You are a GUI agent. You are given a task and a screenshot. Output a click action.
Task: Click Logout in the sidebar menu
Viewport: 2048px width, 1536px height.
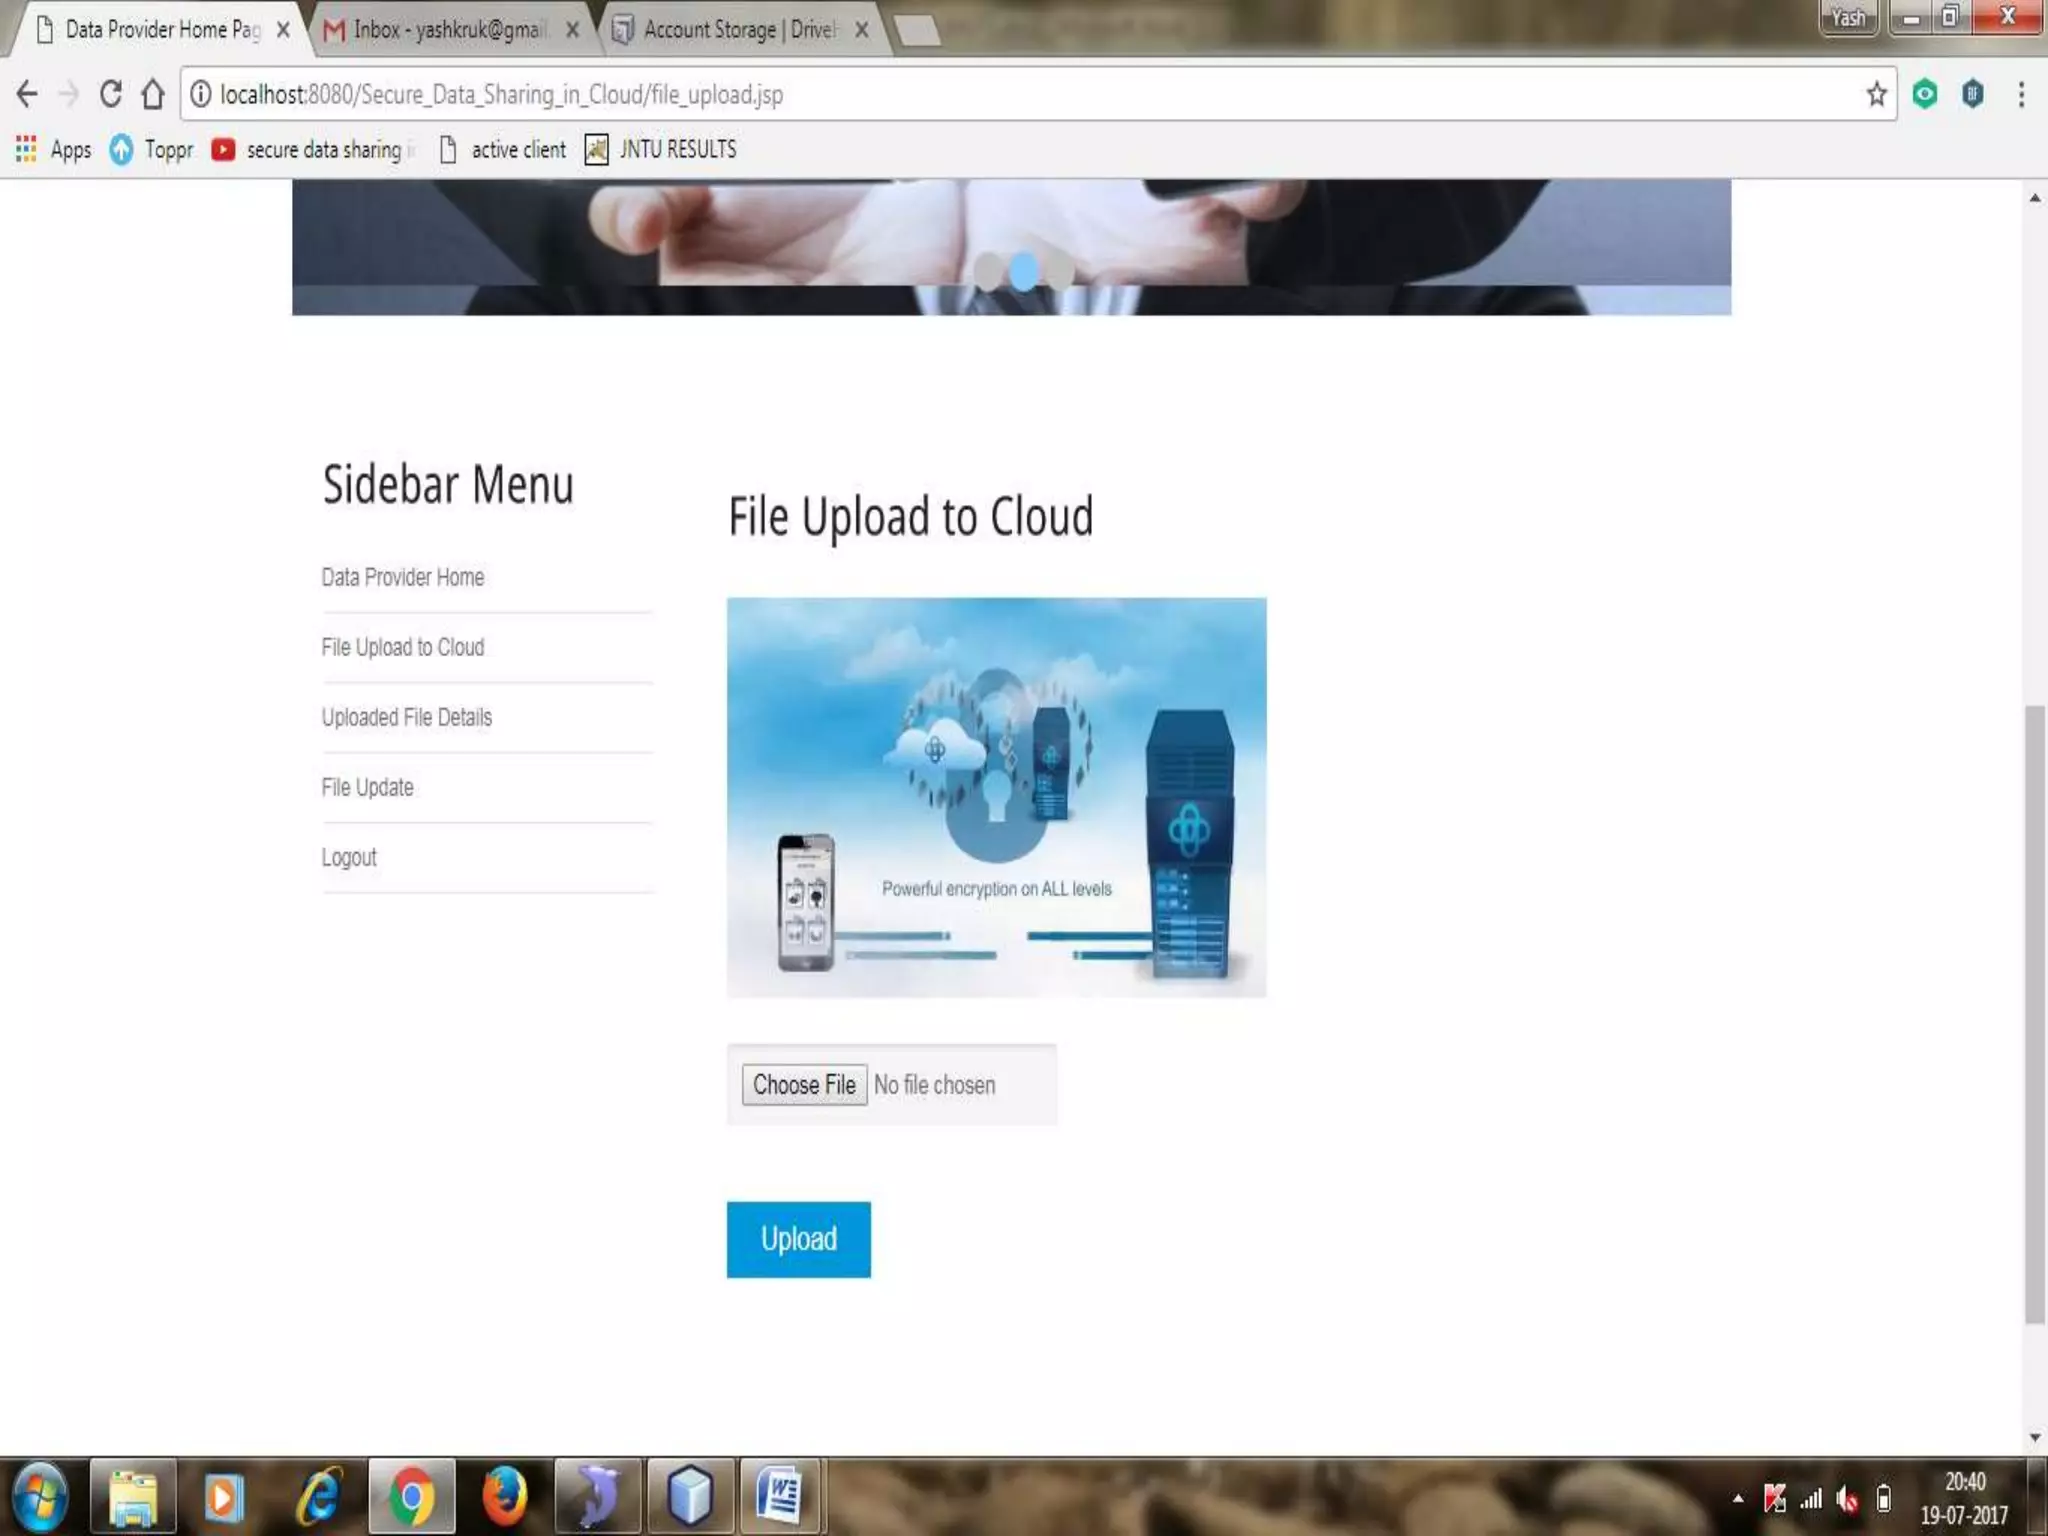[349, 857]
